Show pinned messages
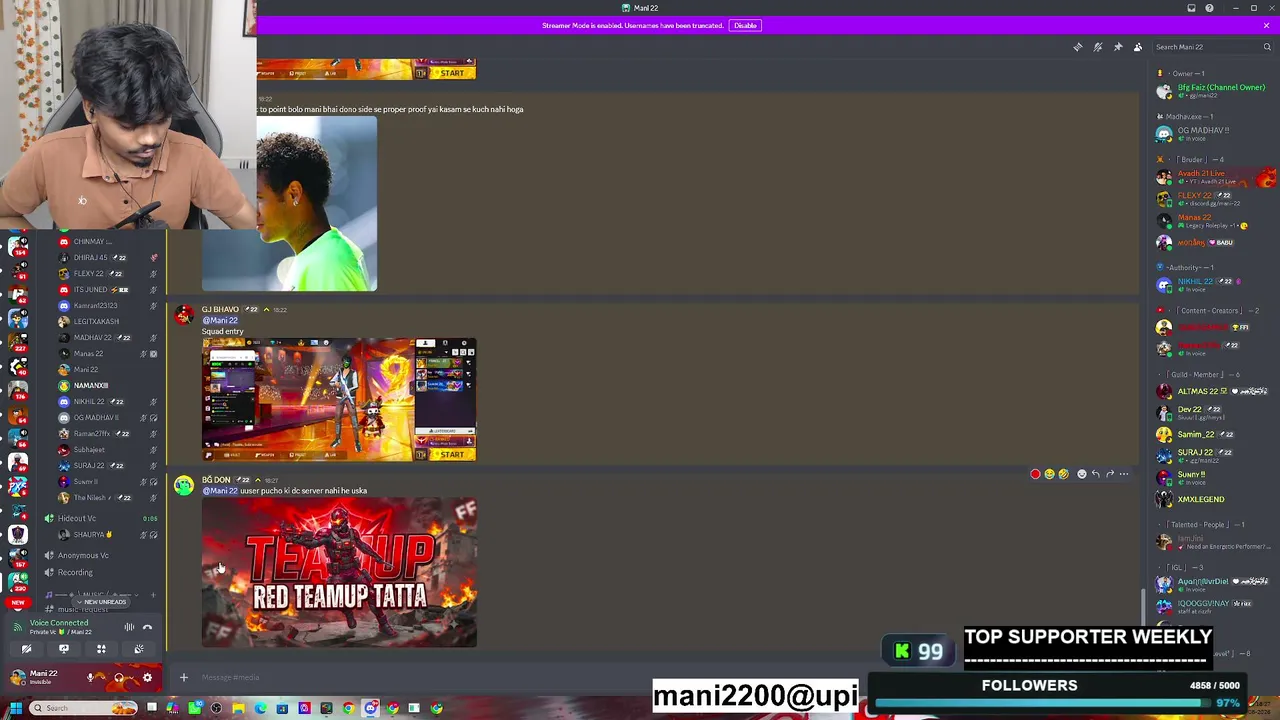 [x=1118, y=47]
